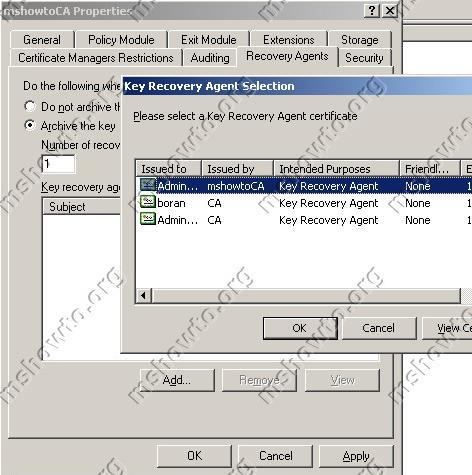Click the certificate icon of Admin issued by CA
This screenshot has height=475, width=472.
148,219
